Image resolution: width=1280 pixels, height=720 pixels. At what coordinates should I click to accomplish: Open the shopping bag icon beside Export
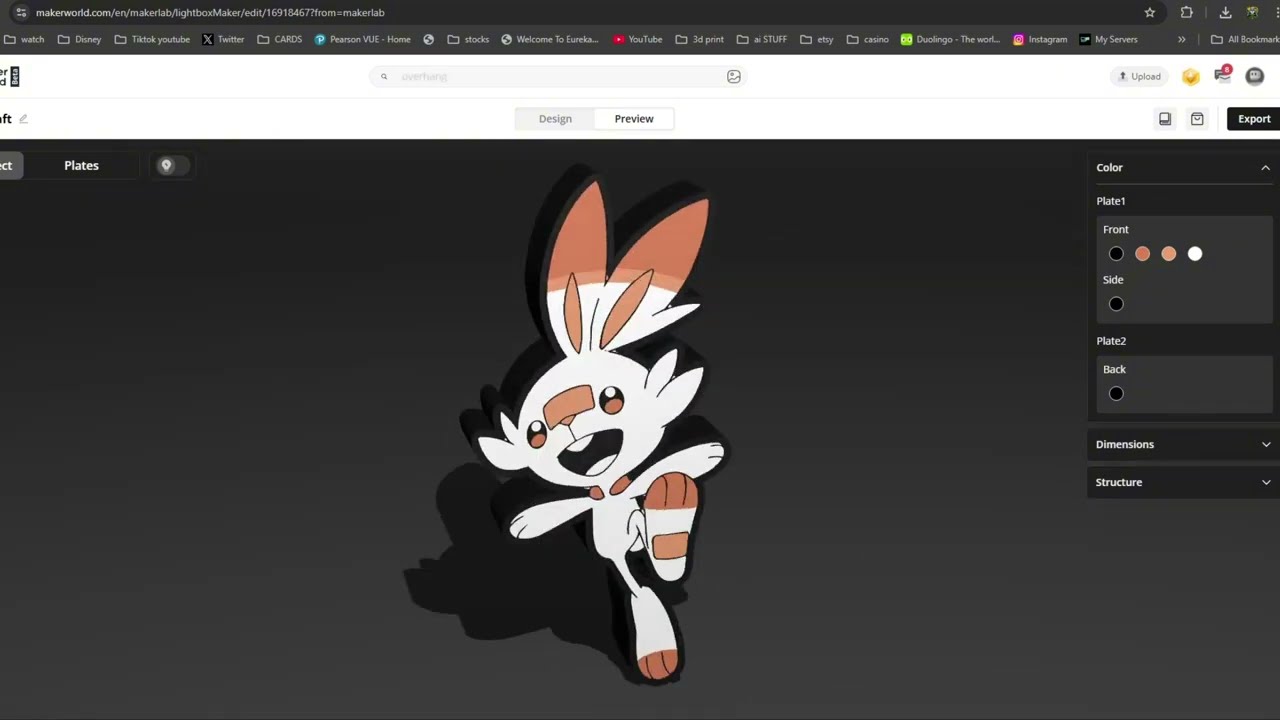[1197, 119]
